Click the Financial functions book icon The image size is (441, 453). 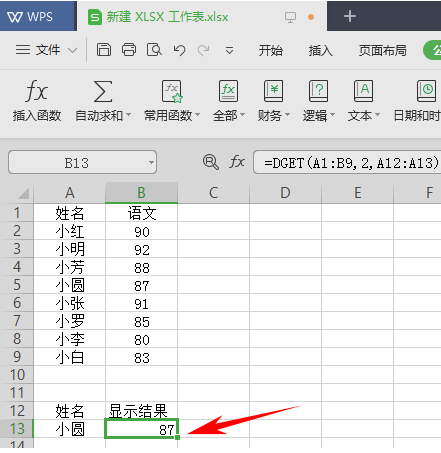pos(273,91)
